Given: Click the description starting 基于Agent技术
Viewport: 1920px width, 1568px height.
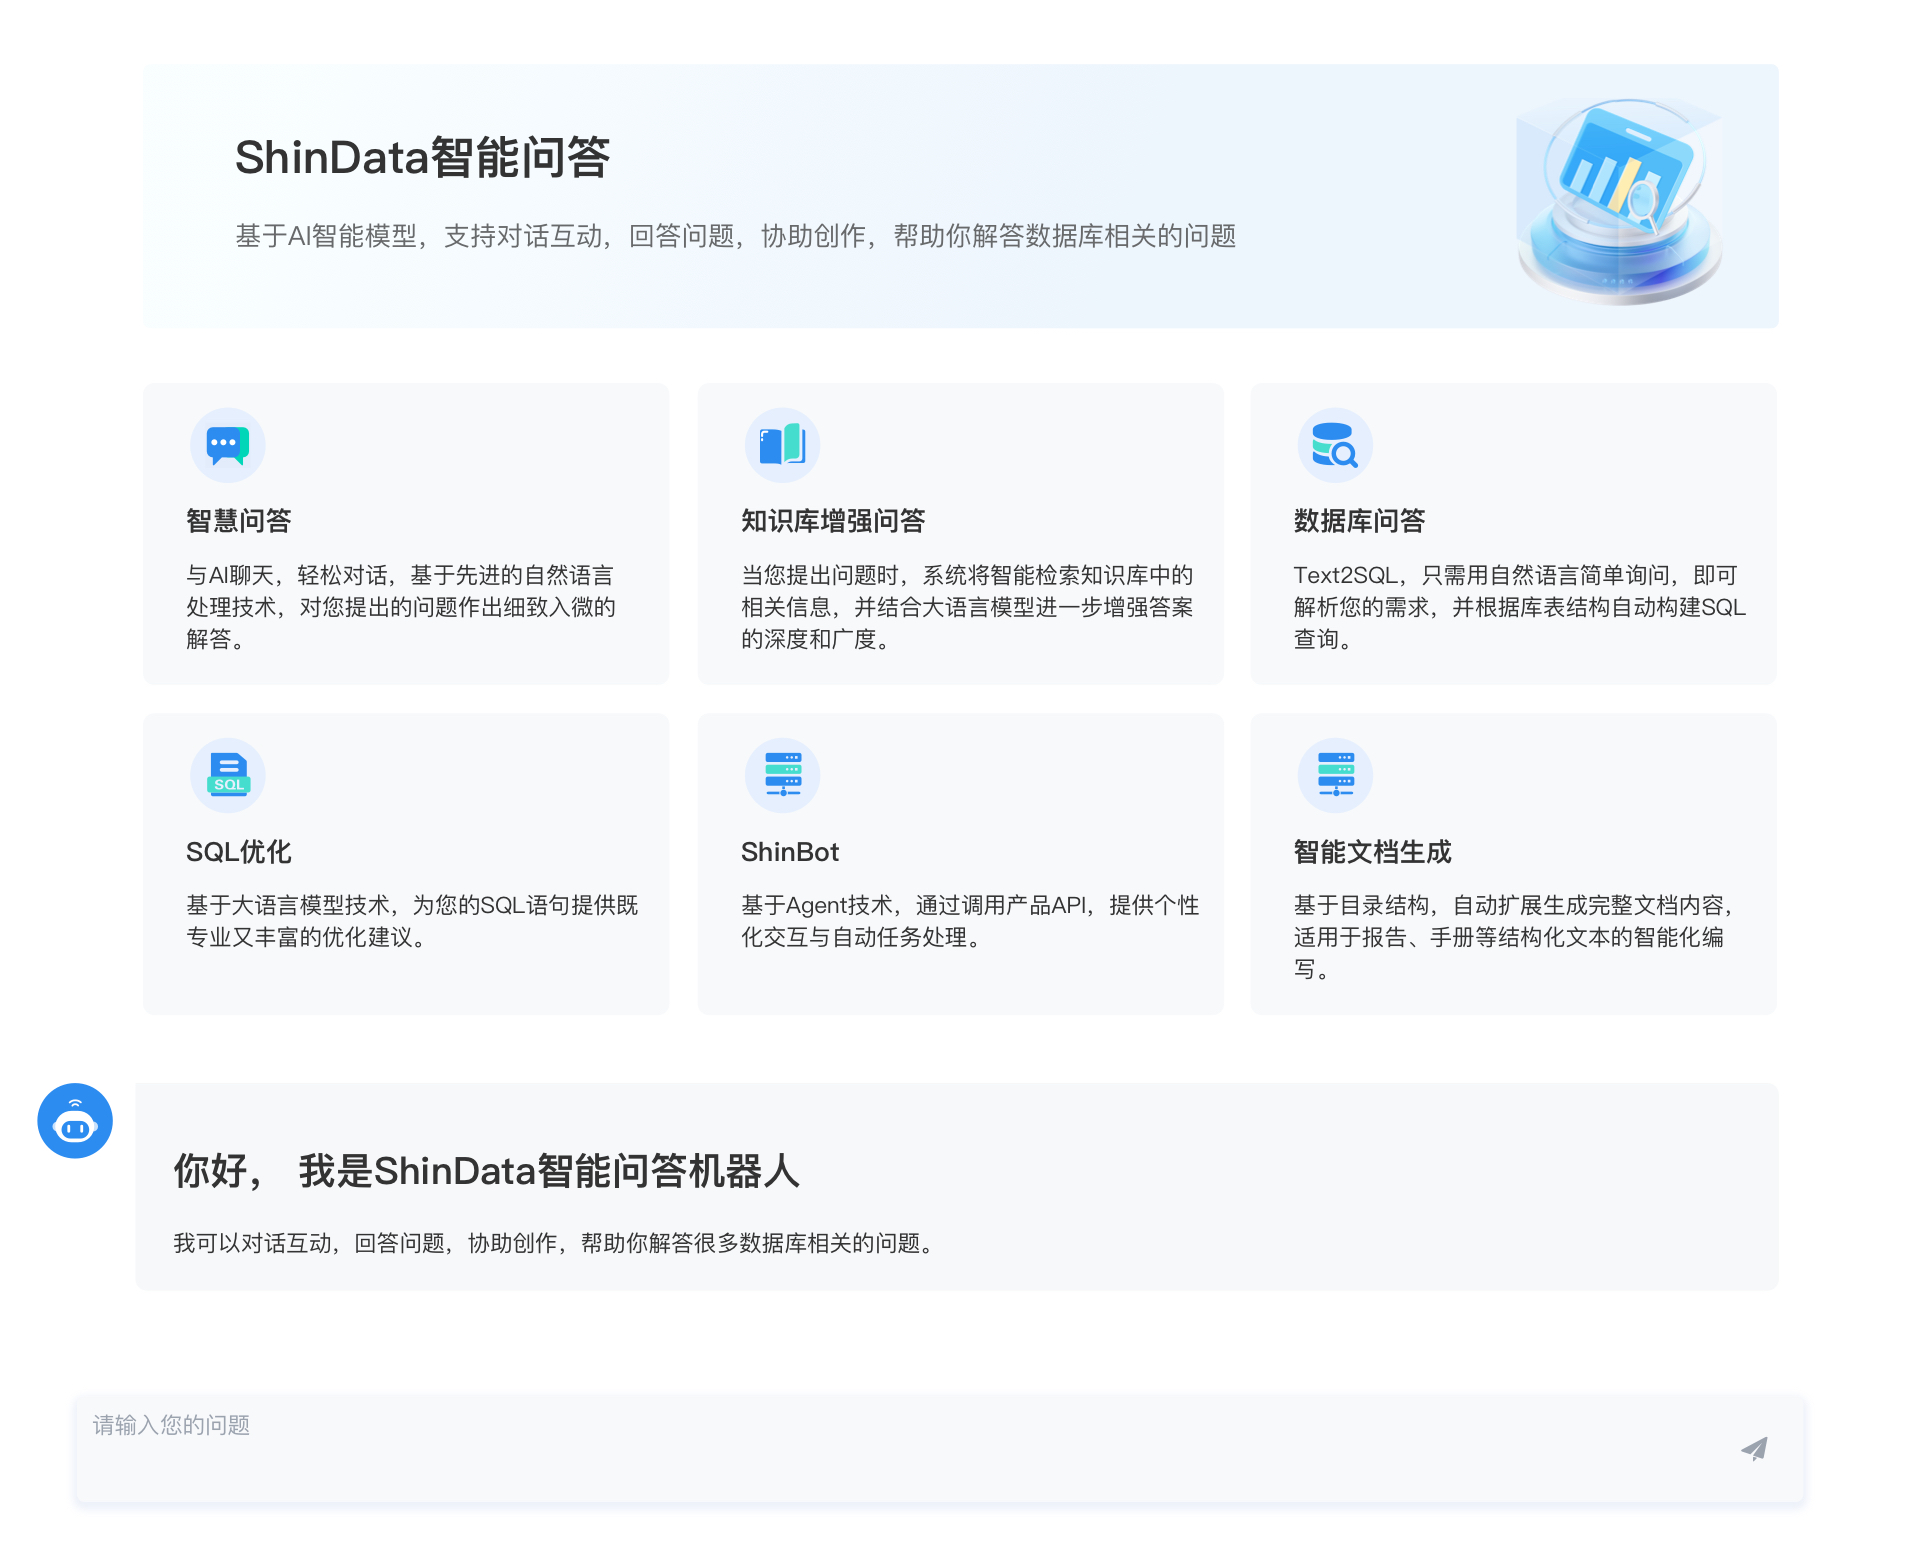Looking at the screenshot, I should (970, 921).
